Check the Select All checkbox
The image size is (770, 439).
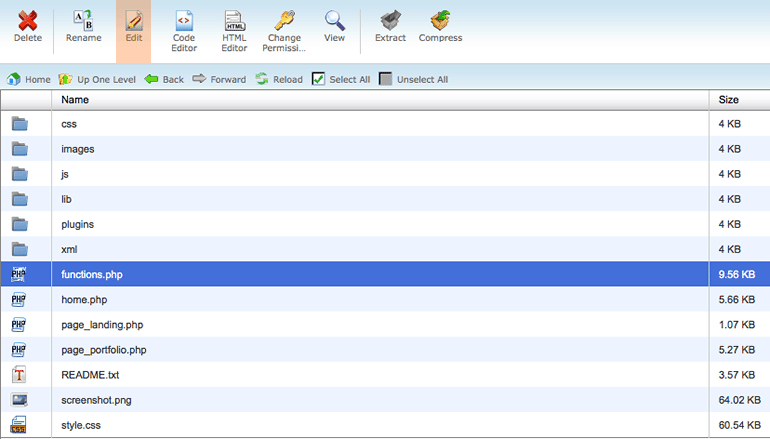[318, 79]
